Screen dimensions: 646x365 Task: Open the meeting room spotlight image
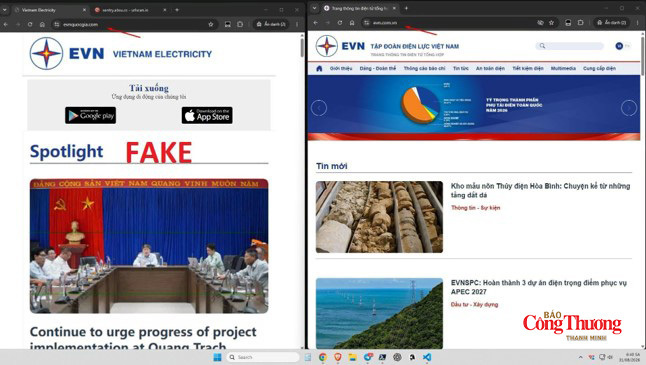point(149,246)
